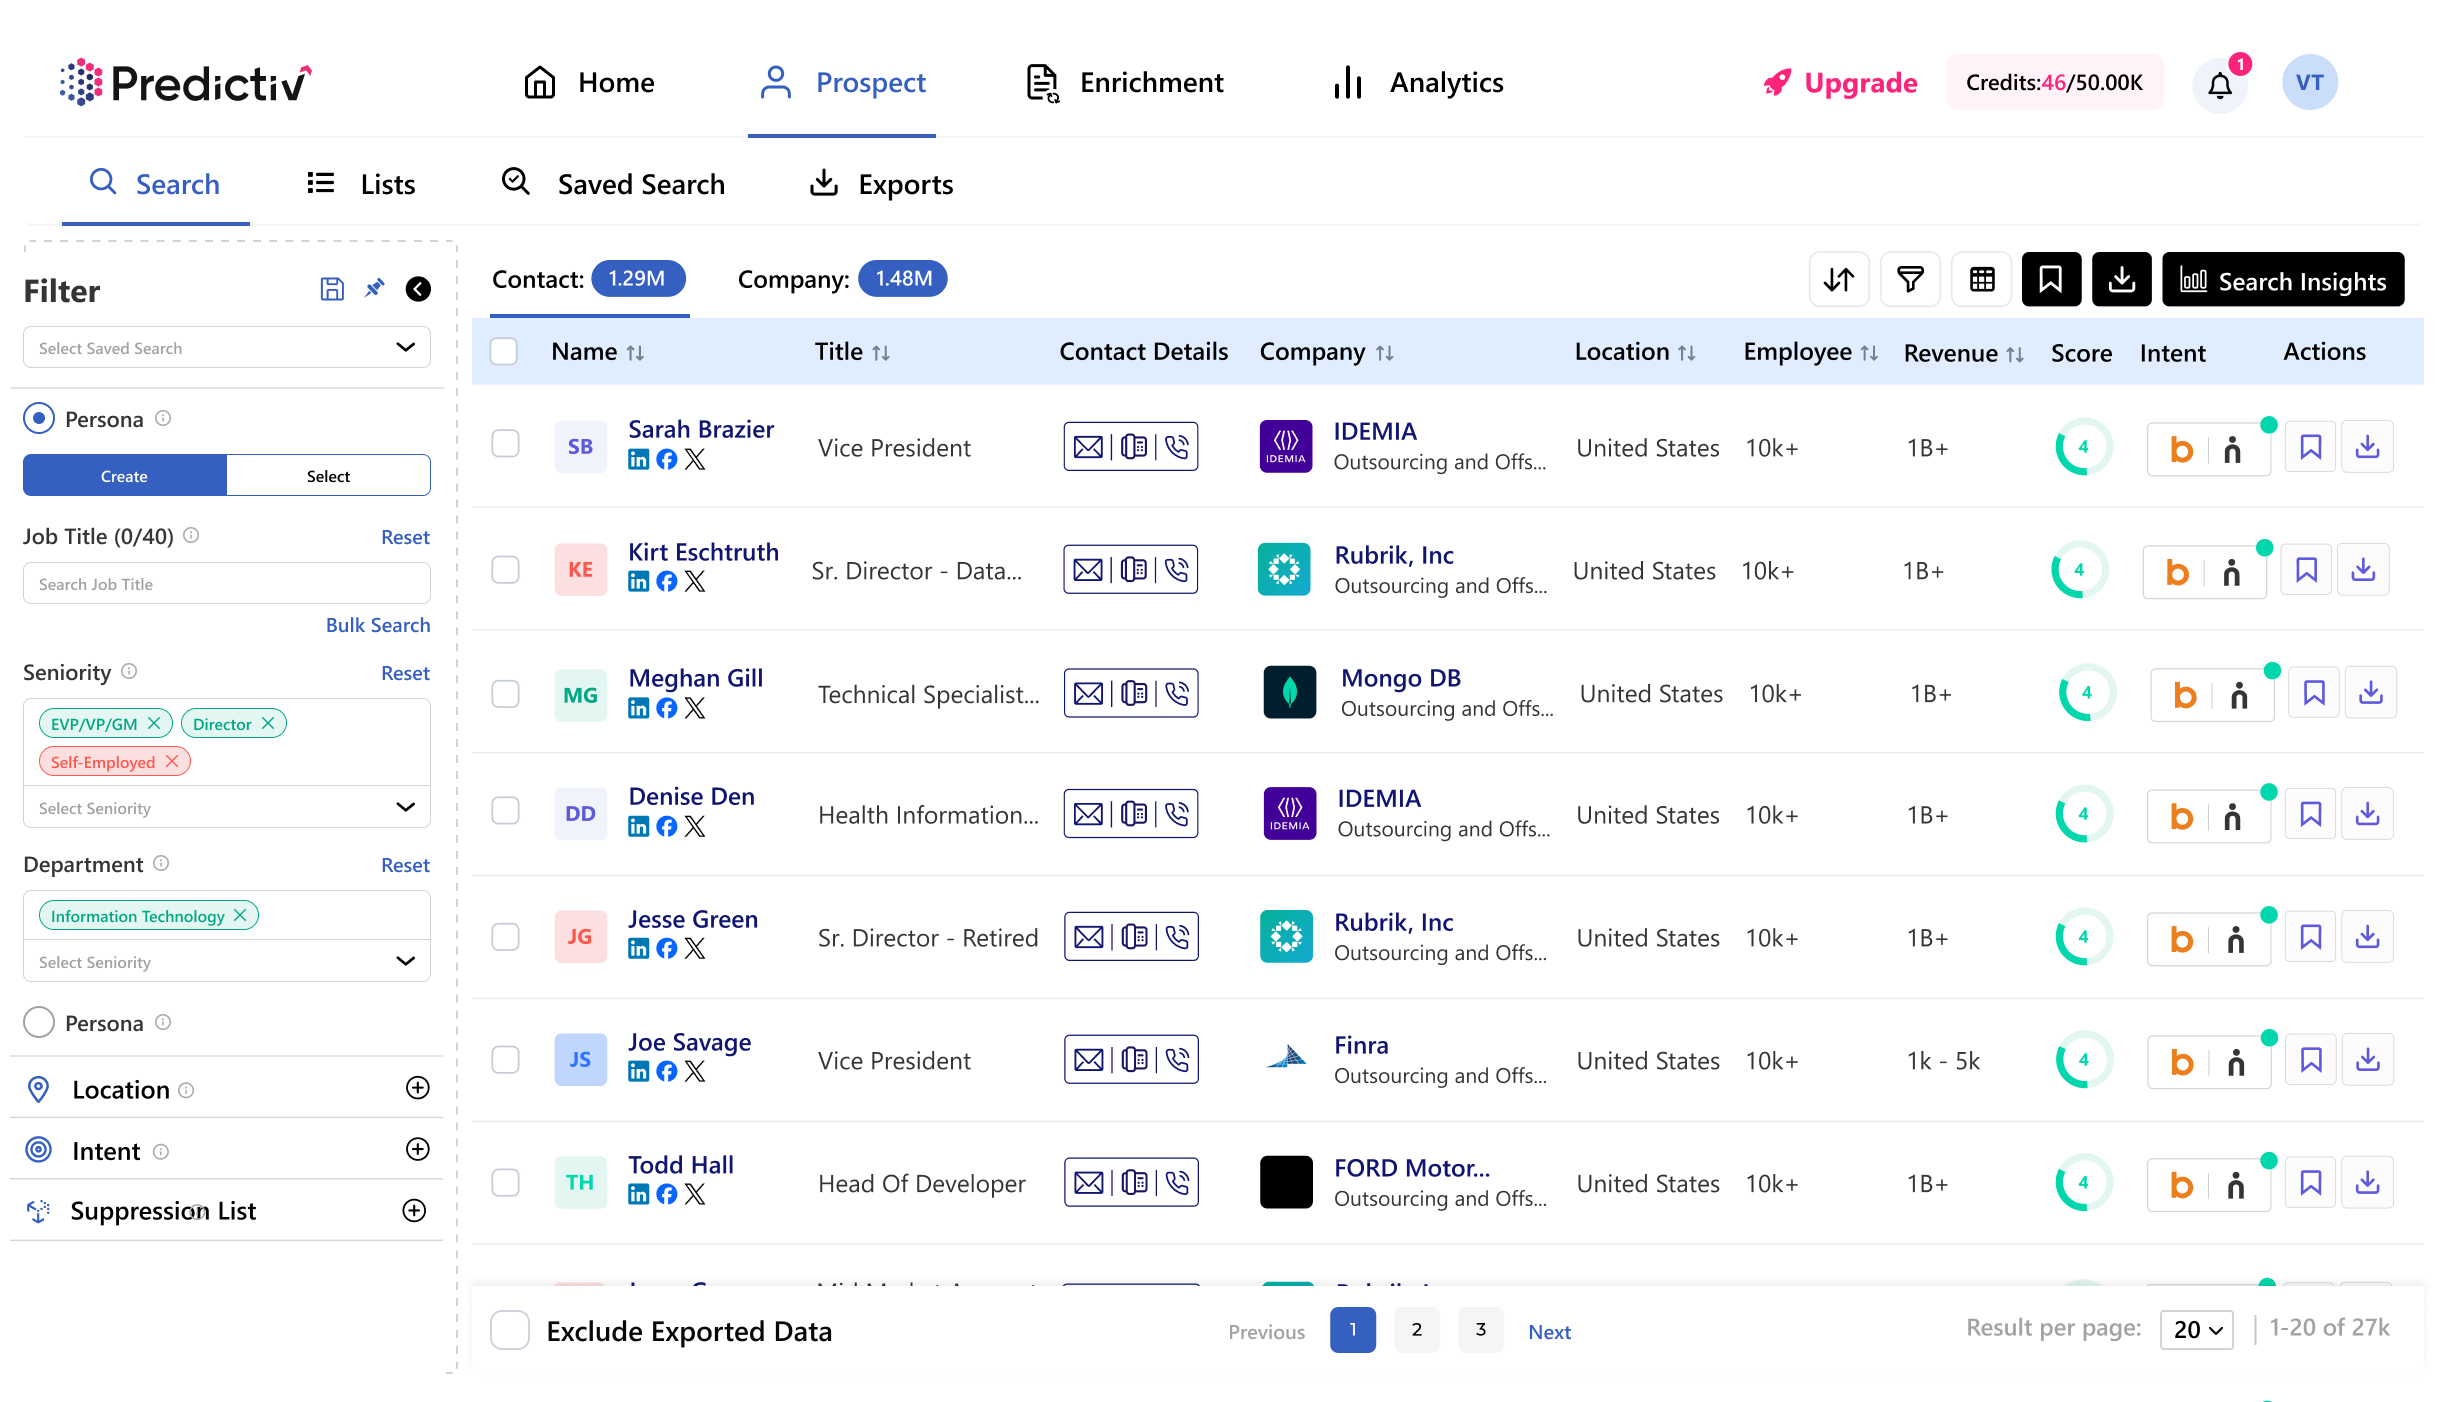This screenshot has width=2448, height=1402.
Task: Go to results page 2
Action: [x=1416, y=1330]
